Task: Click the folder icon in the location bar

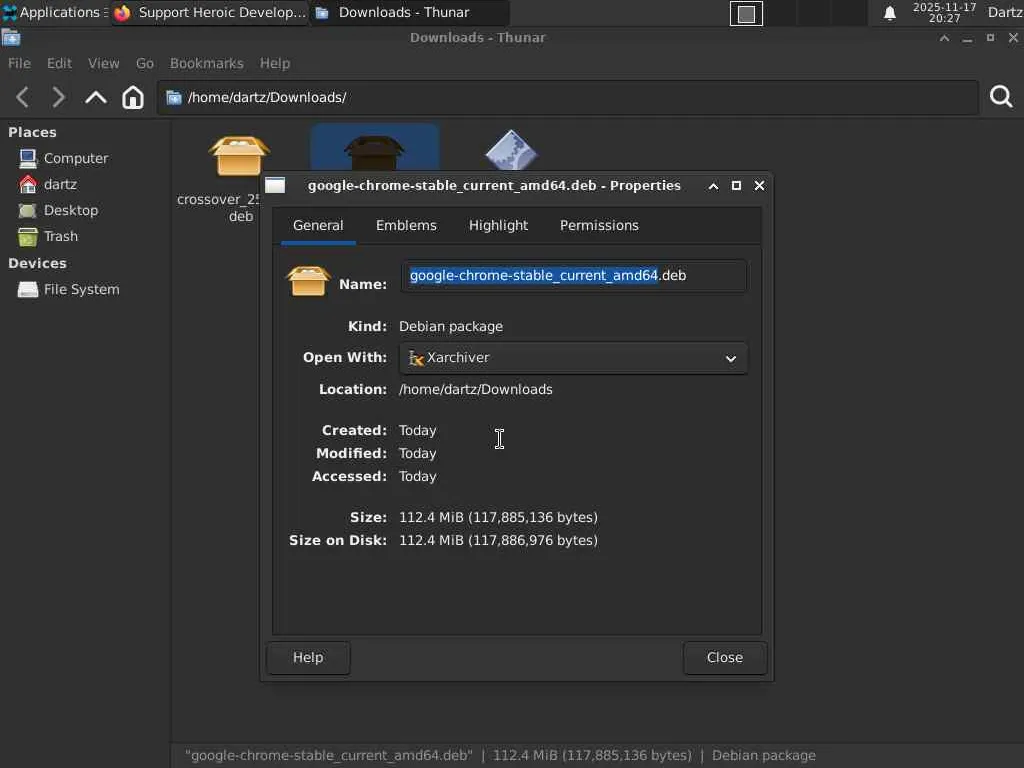Action: click(x=174, y=97)
